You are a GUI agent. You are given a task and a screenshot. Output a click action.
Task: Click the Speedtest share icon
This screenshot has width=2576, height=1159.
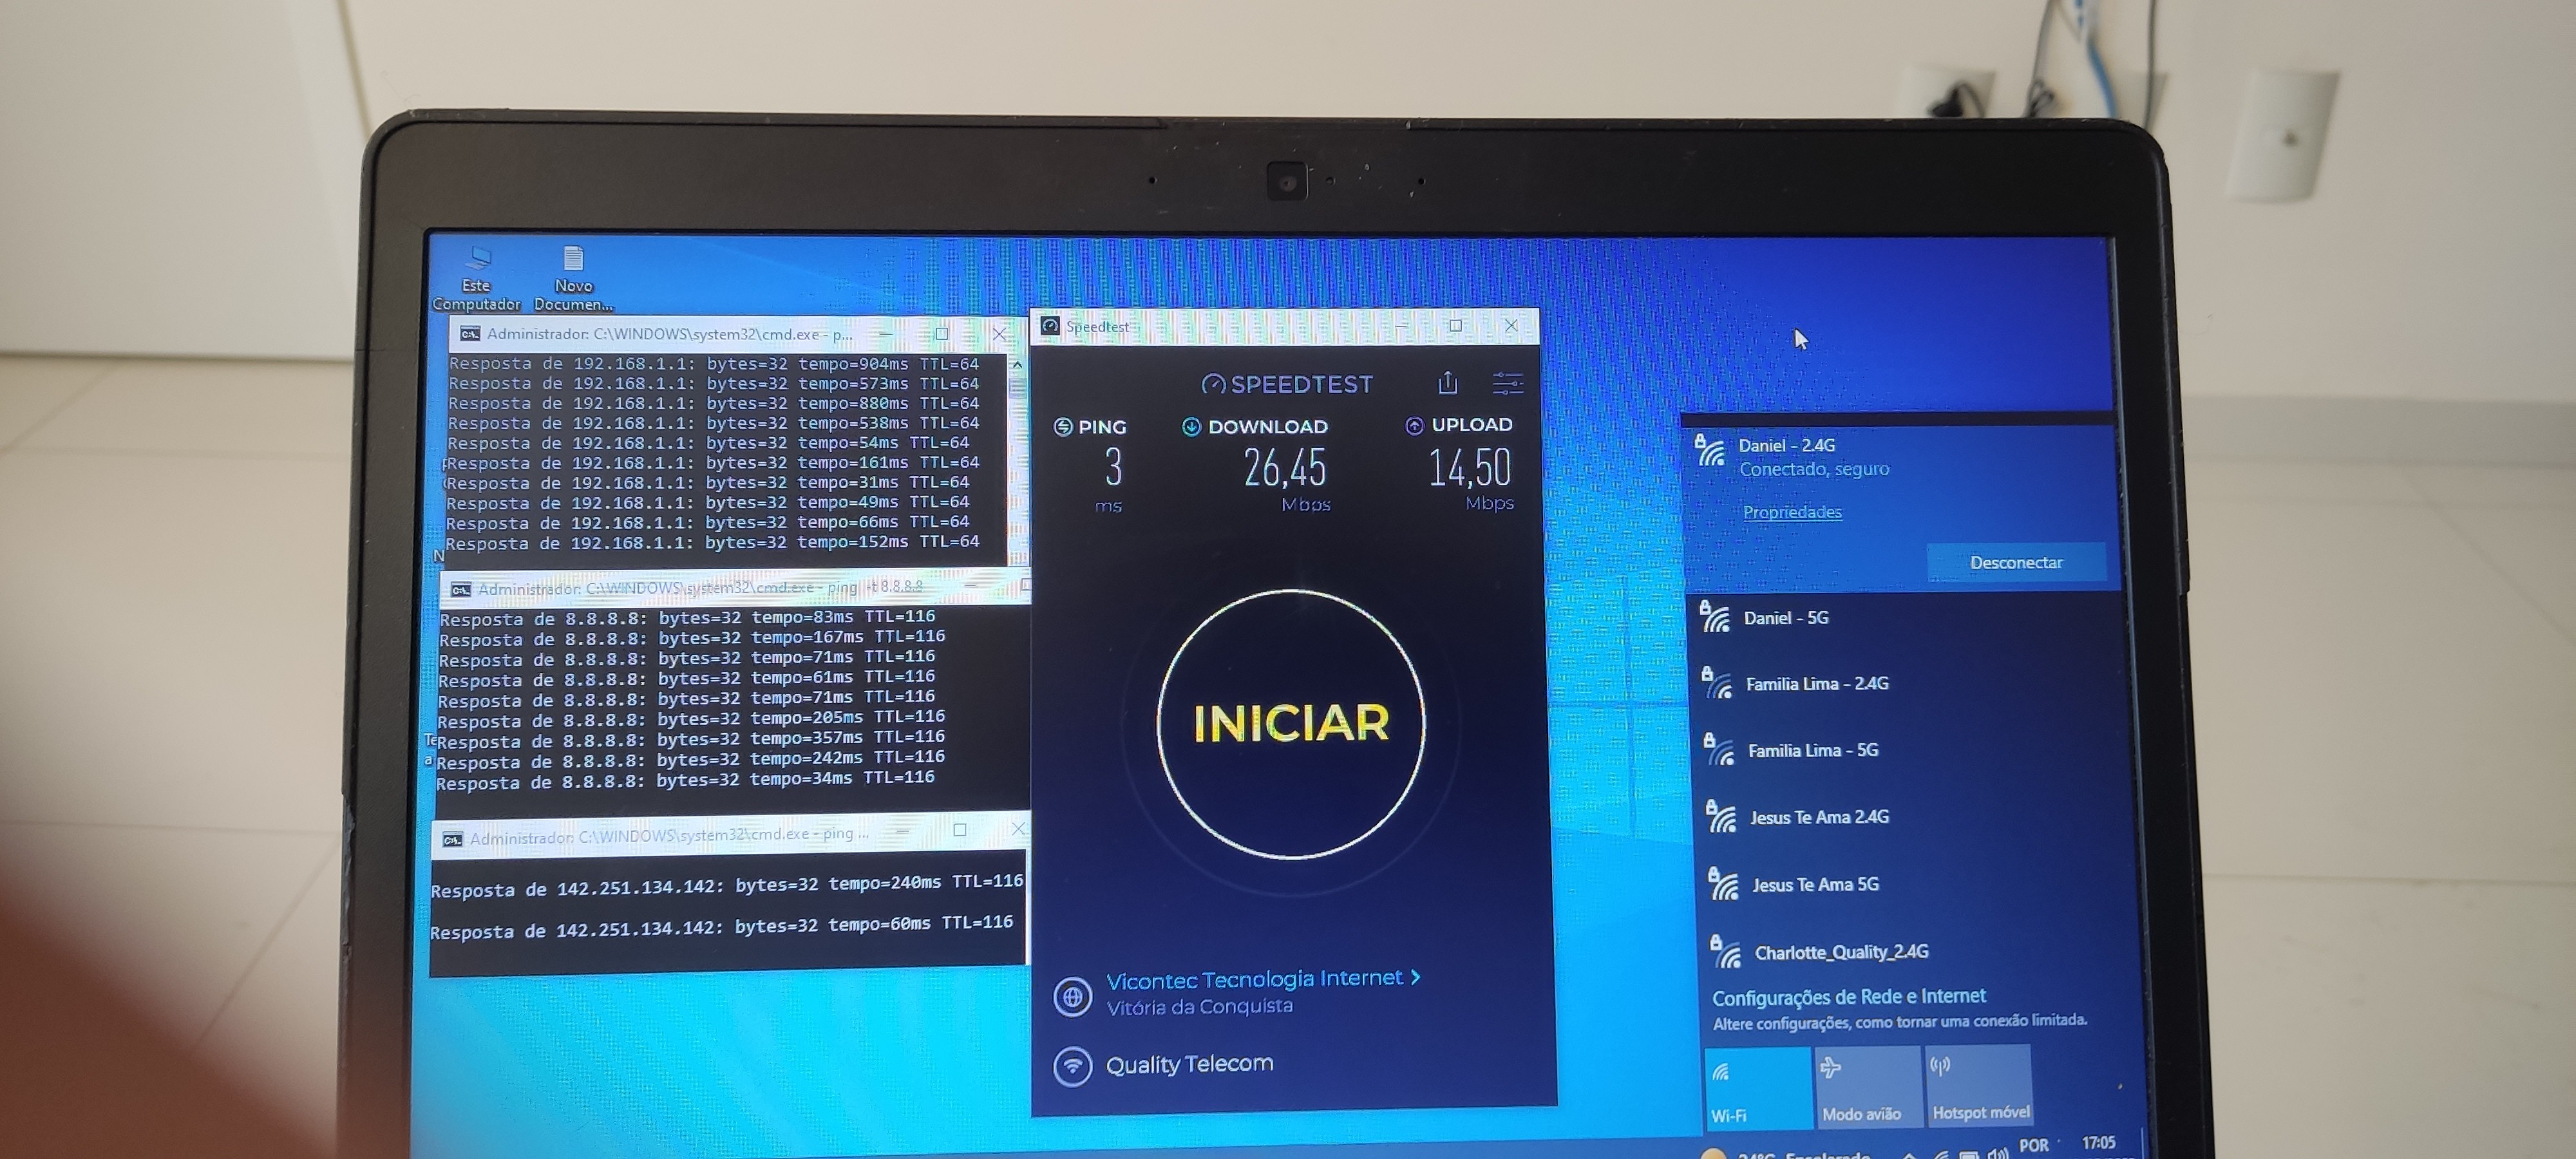(1447, 382)
